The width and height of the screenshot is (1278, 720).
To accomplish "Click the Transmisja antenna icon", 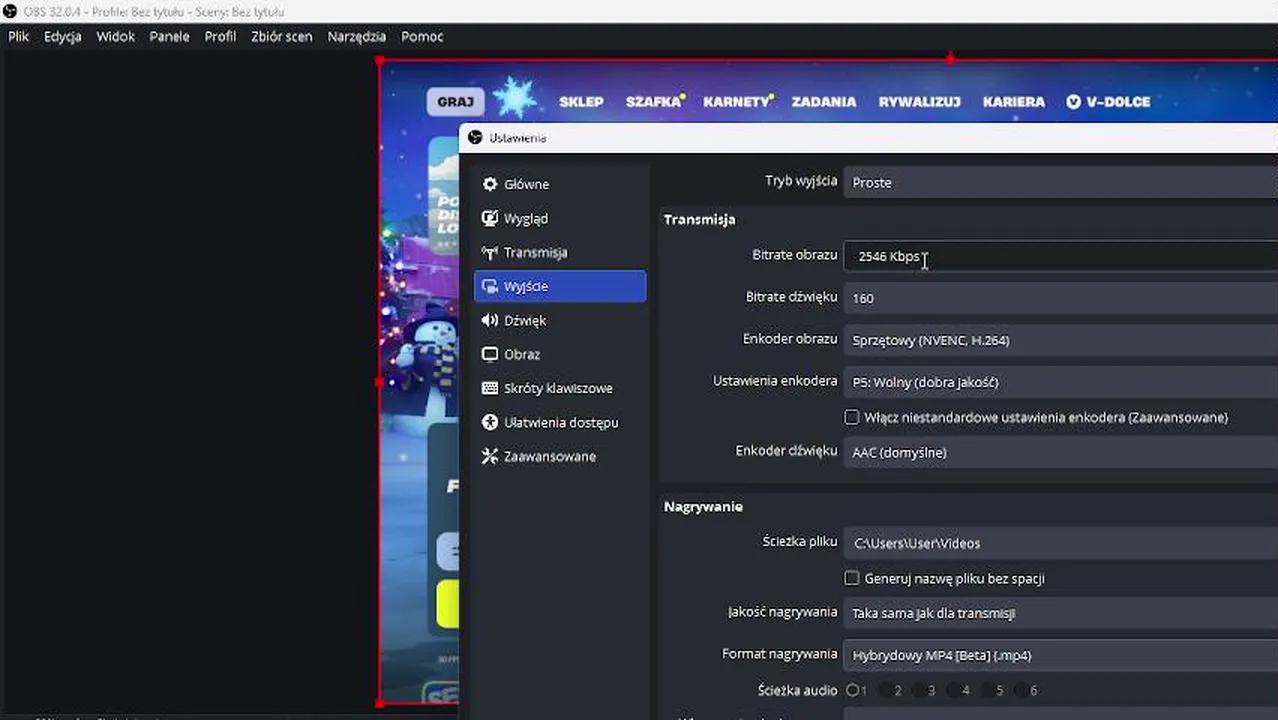I will point(490,252).
